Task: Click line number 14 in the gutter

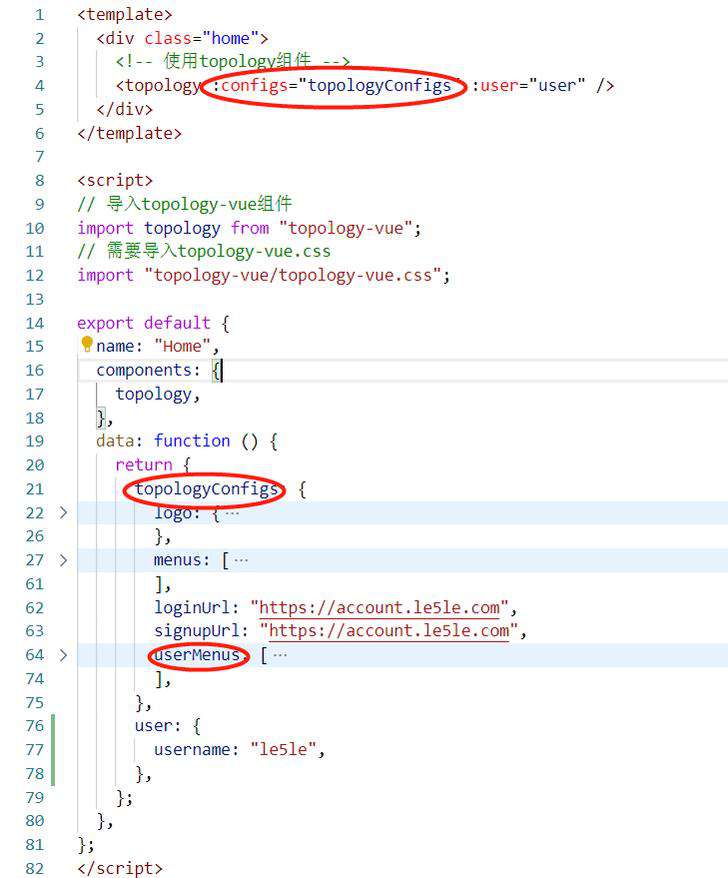Action: pyautogui.click(x=35, y=323)
